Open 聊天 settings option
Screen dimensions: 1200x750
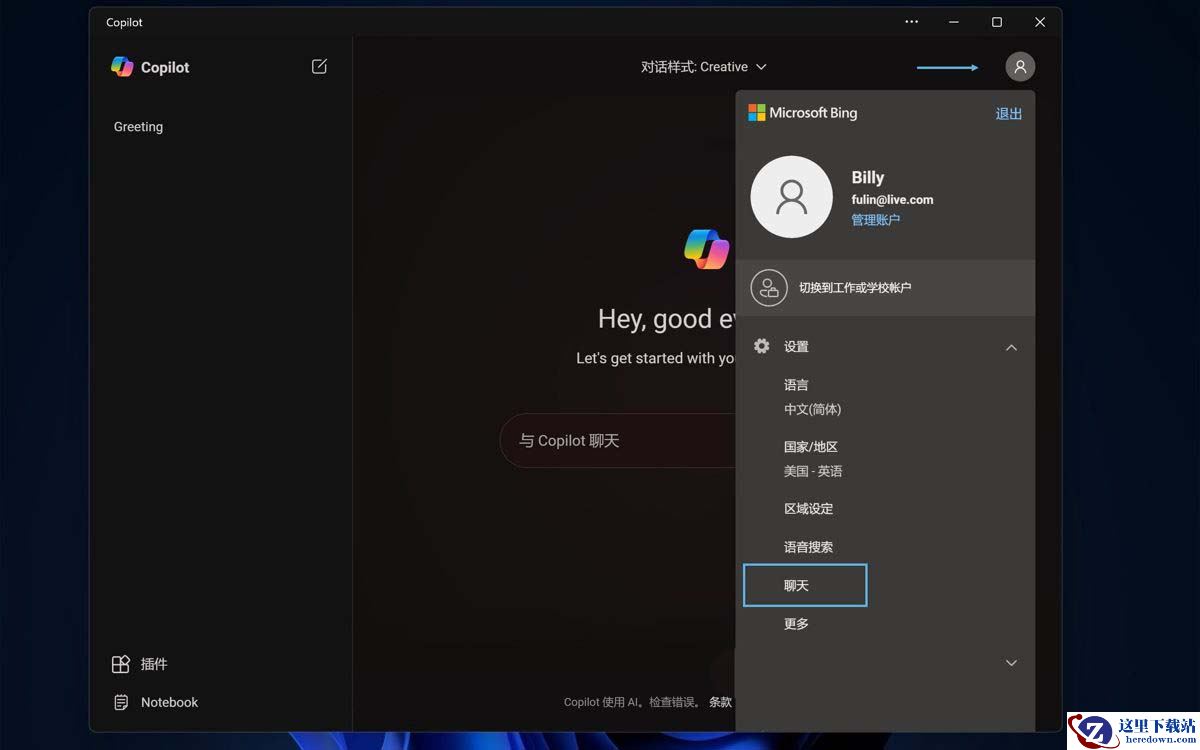click(805, 585)
